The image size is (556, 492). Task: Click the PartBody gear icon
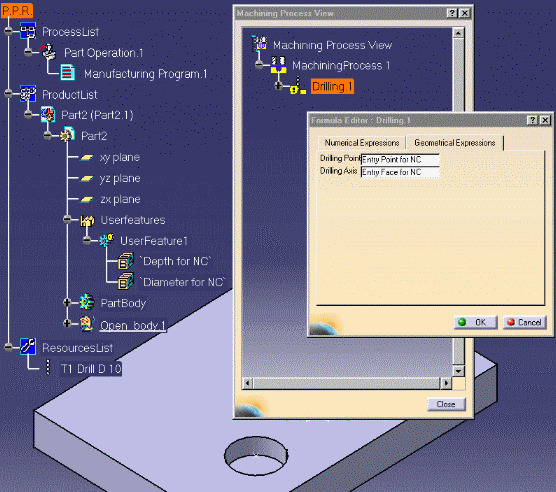tap(87, 302)
